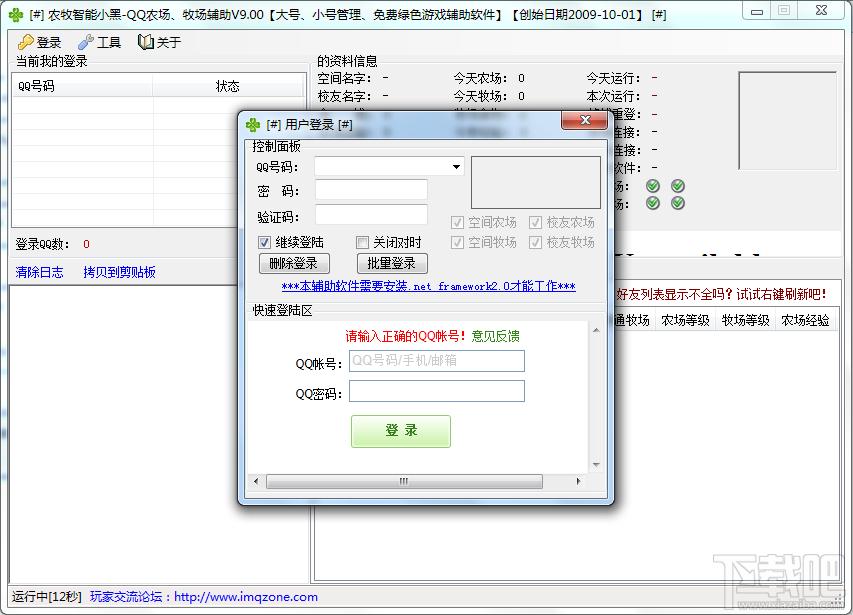Click the horizontal scrollbar thumb in login dialog
The width and height of the screenshot is (853, 615).
click(x=404, y=481)
